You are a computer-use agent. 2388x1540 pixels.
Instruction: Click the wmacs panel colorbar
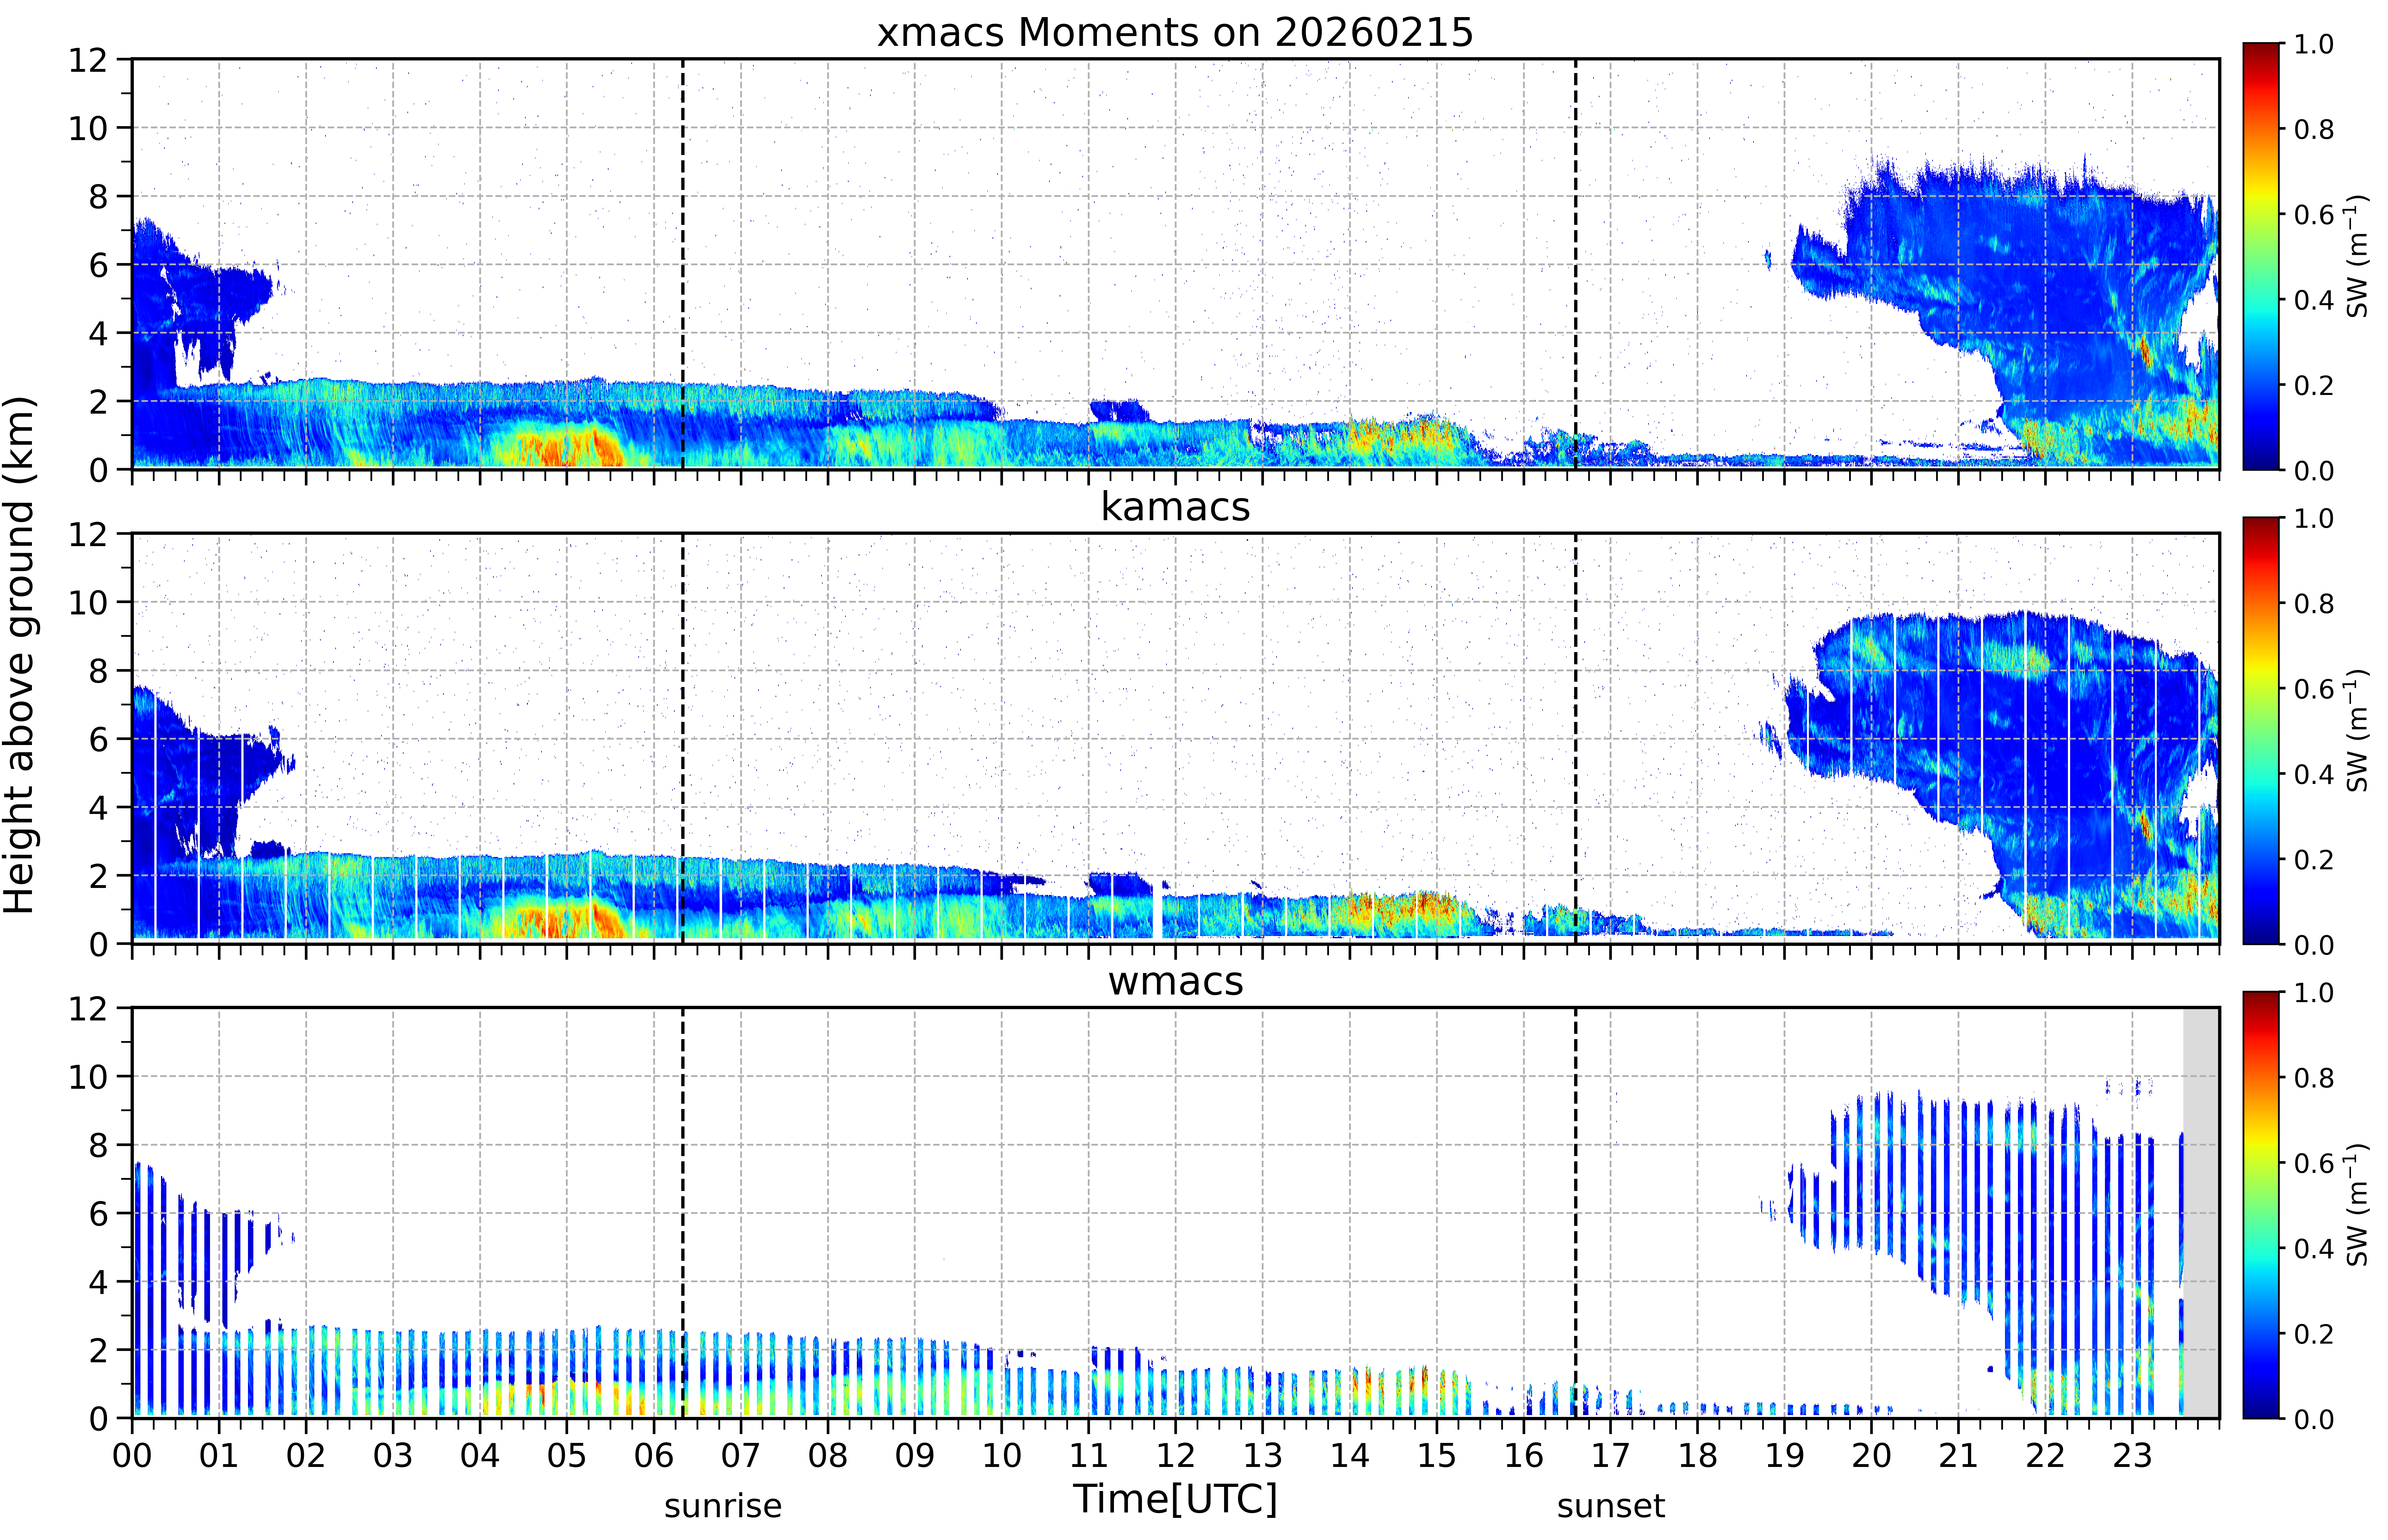point(2261,1205)
